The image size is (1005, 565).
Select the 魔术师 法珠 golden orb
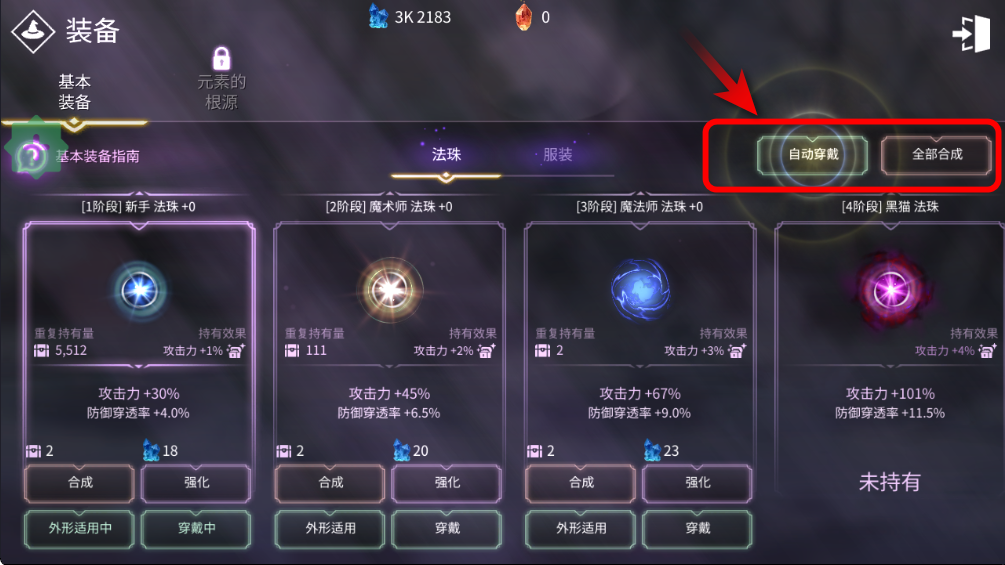tap(390, 290)
